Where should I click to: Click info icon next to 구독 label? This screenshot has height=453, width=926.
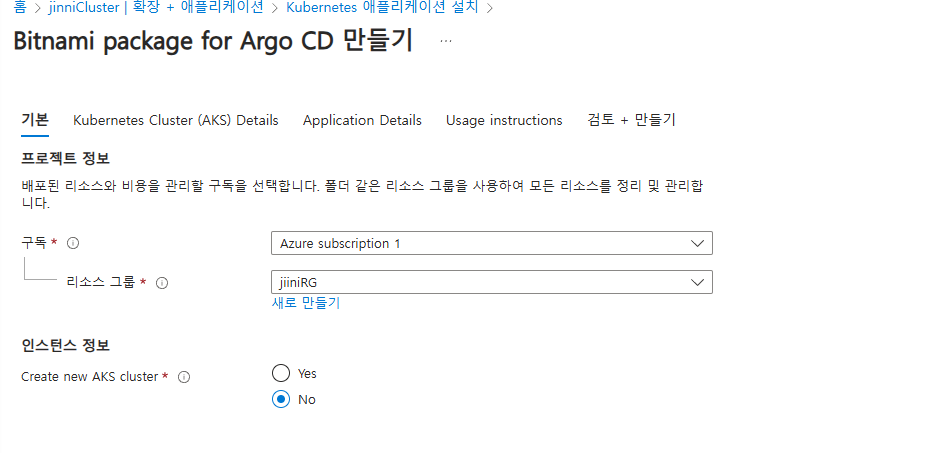73,243
